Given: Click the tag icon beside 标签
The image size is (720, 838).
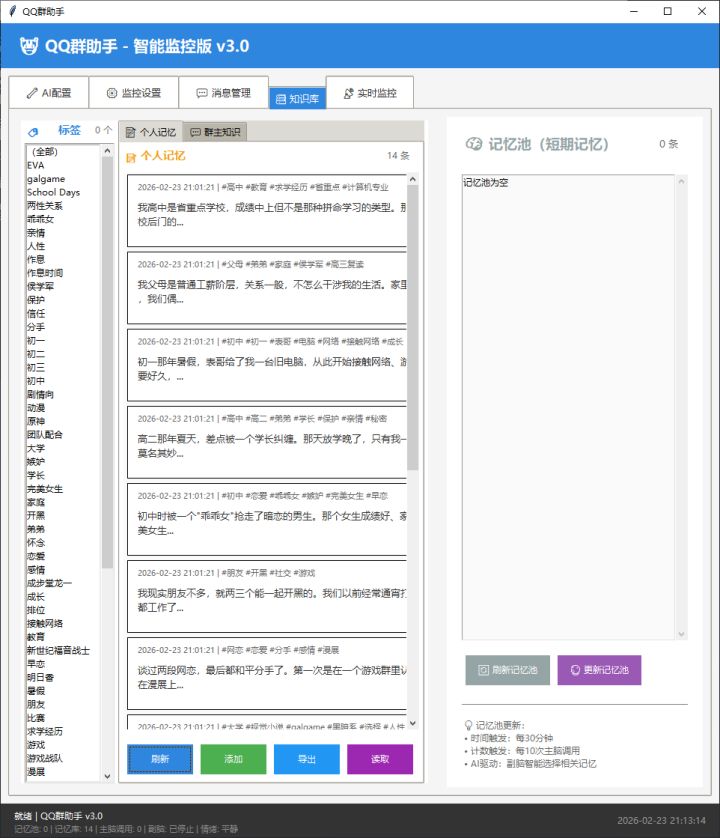Looking at the screenshot, I should point(33,132).
